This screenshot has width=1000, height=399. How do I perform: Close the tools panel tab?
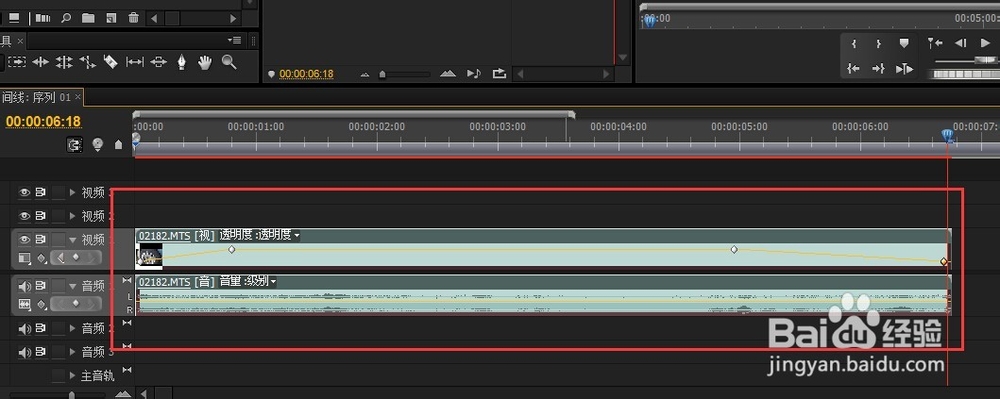(20, 41)
